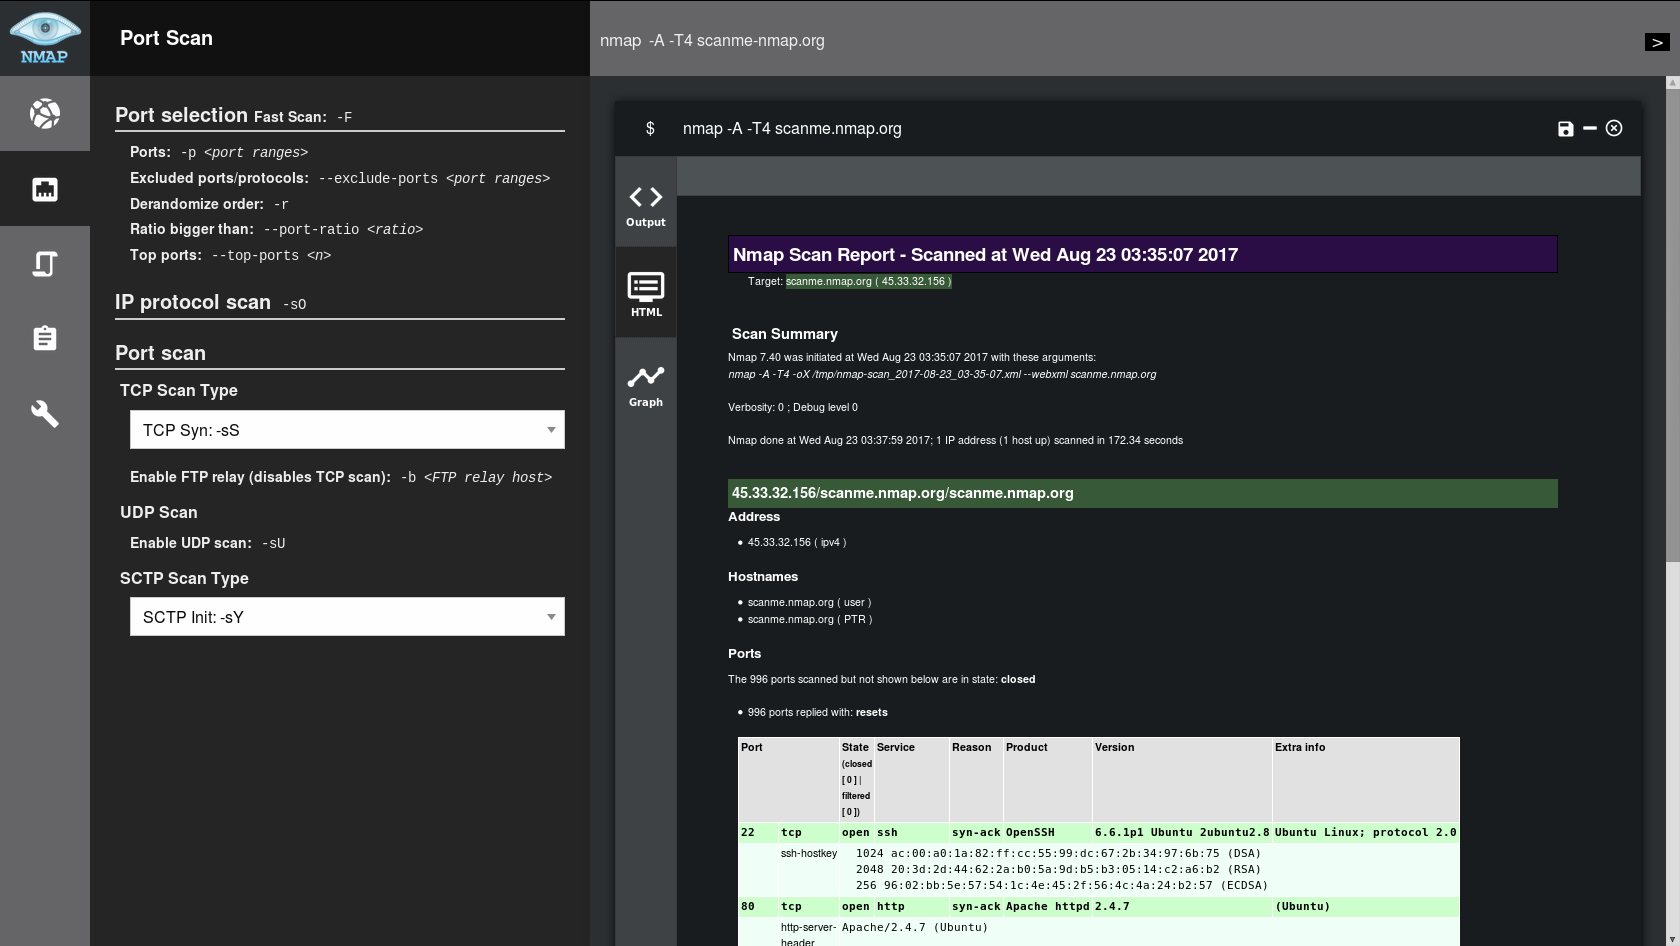
Task: Select the Port Scan ethernet icon
Action: tap(44, 189)
